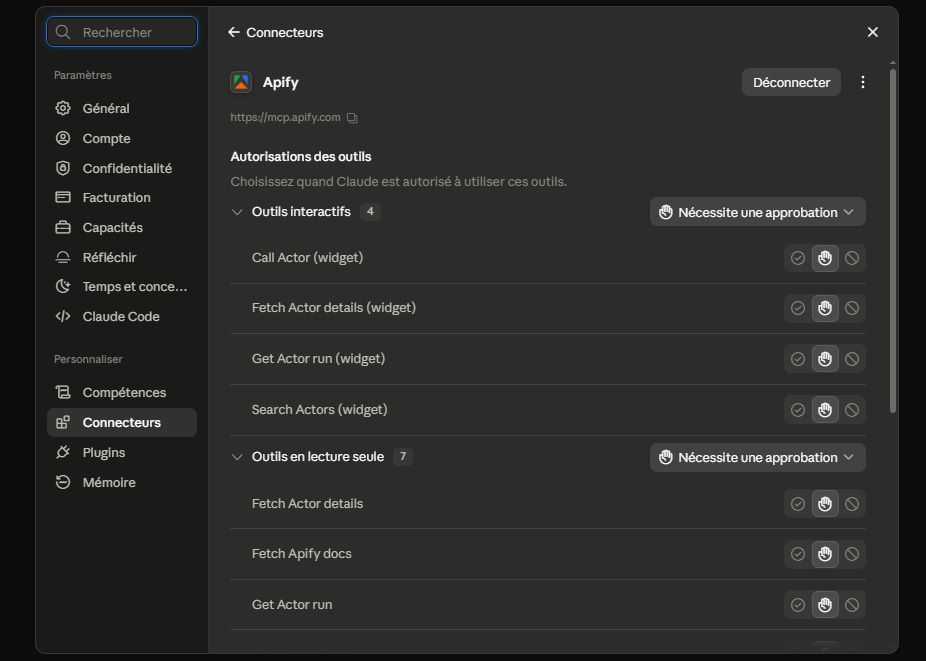This screenshot has height=661, width=926.
Task: Click the 7 count badge beside Outils en lecture seule
Action: (403, 457)
